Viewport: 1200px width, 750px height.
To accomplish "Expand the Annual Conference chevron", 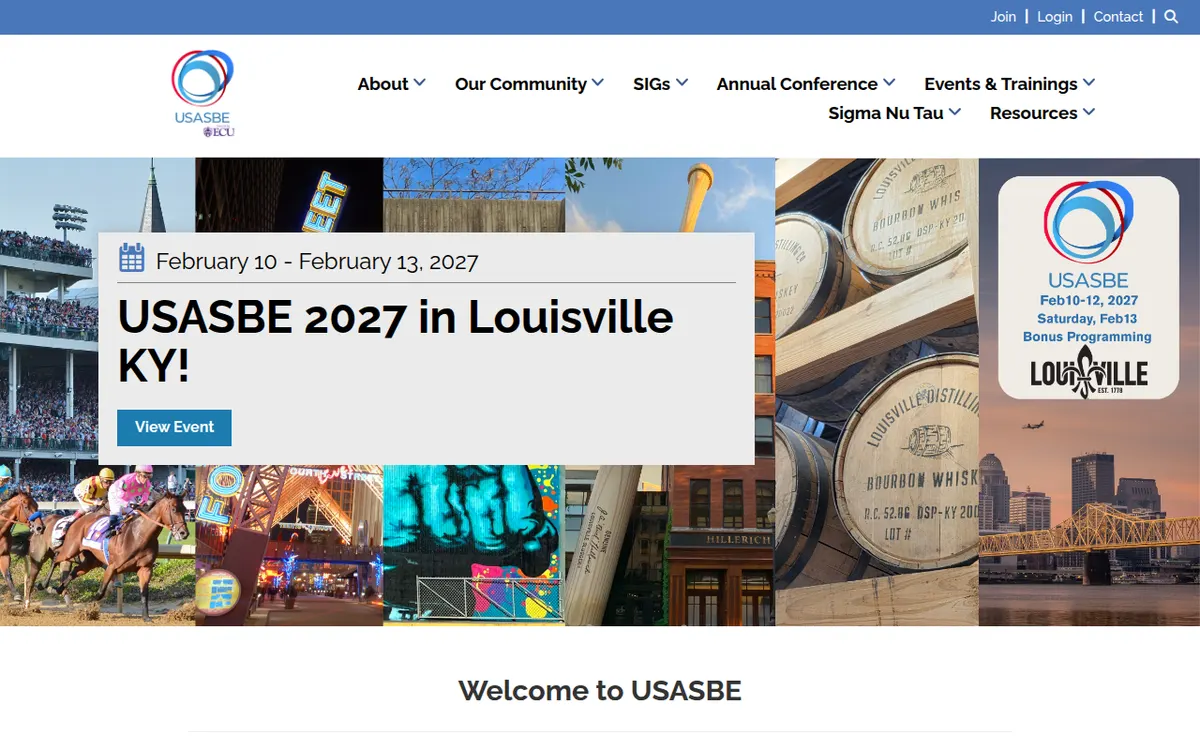I will (889, 83).
